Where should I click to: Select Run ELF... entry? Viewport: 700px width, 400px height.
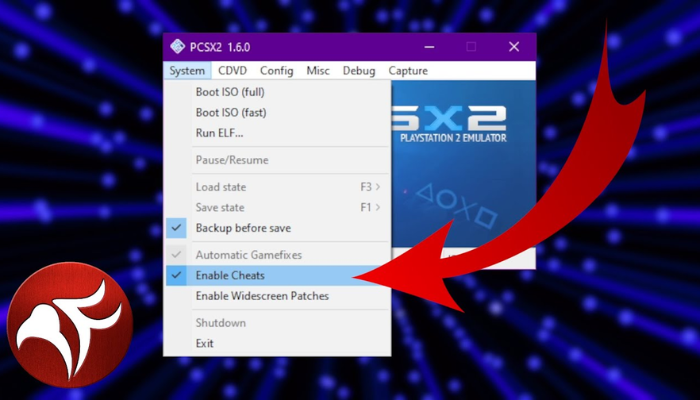277,133
